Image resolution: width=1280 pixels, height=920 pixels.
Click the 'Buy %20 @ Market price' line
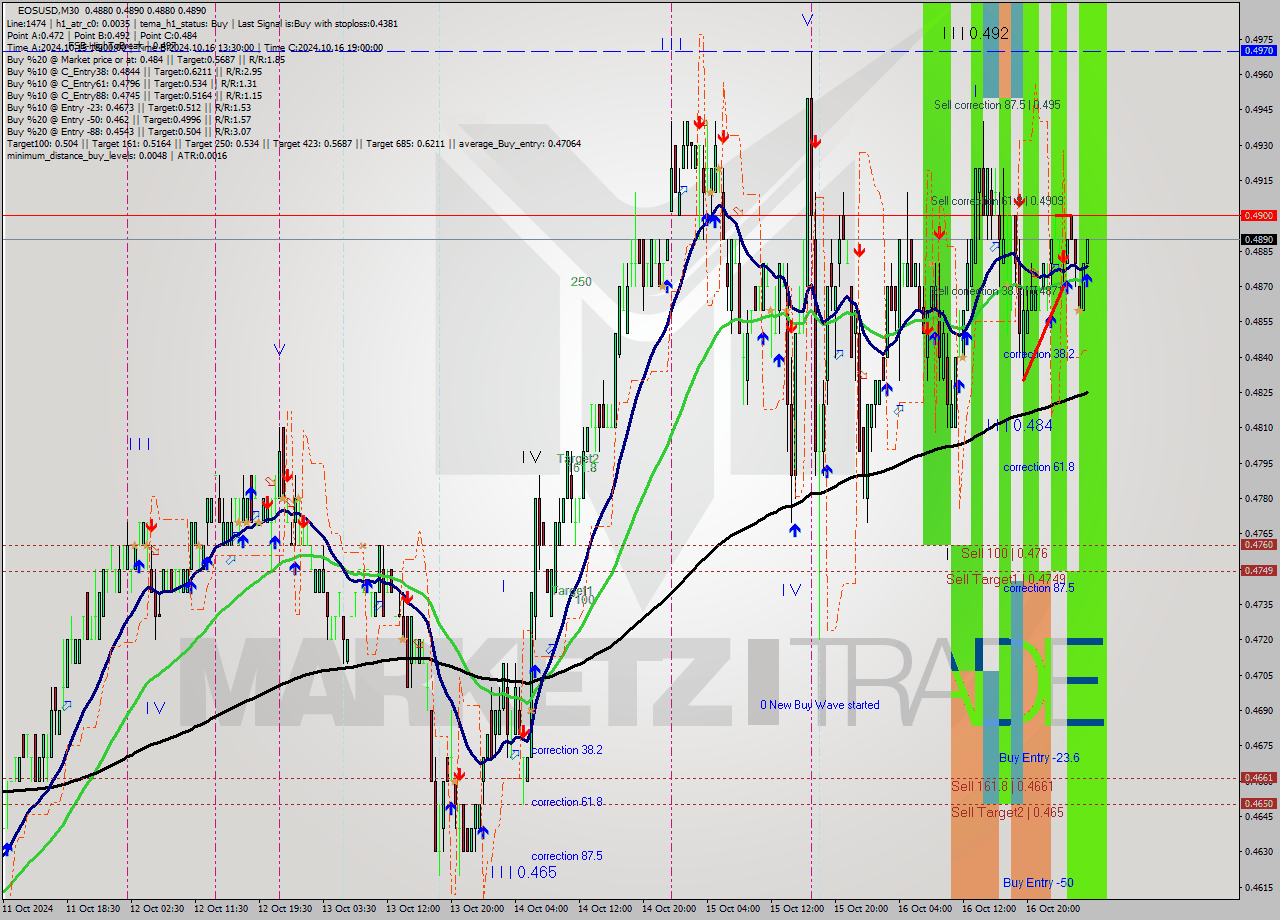click(x=146, y=60)
